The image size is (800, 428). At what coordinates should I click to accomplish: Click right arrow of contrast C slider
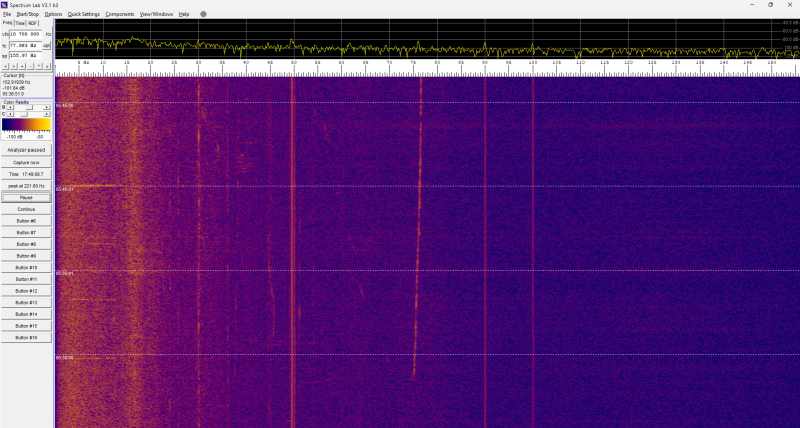47,114
